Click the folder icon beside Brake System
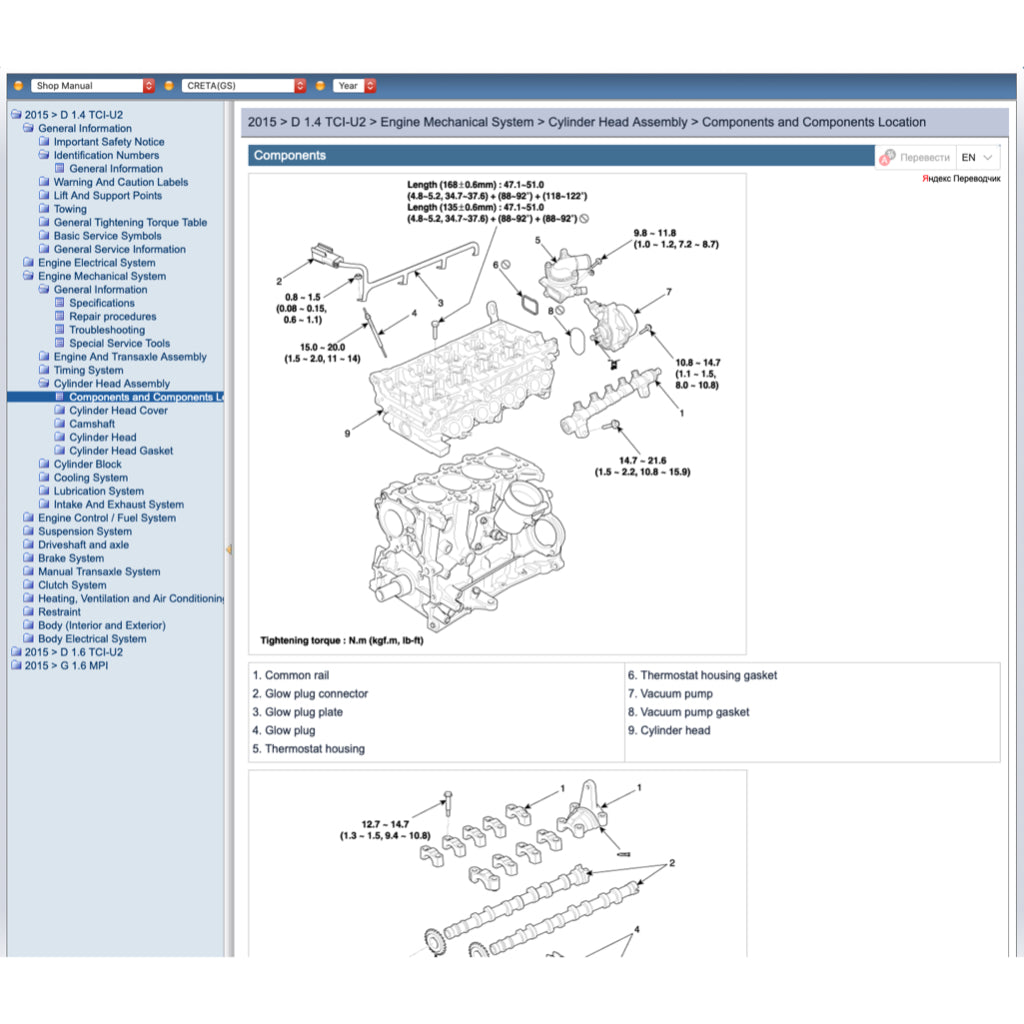The image size is (1024, 1024). (x=30, y=557)
